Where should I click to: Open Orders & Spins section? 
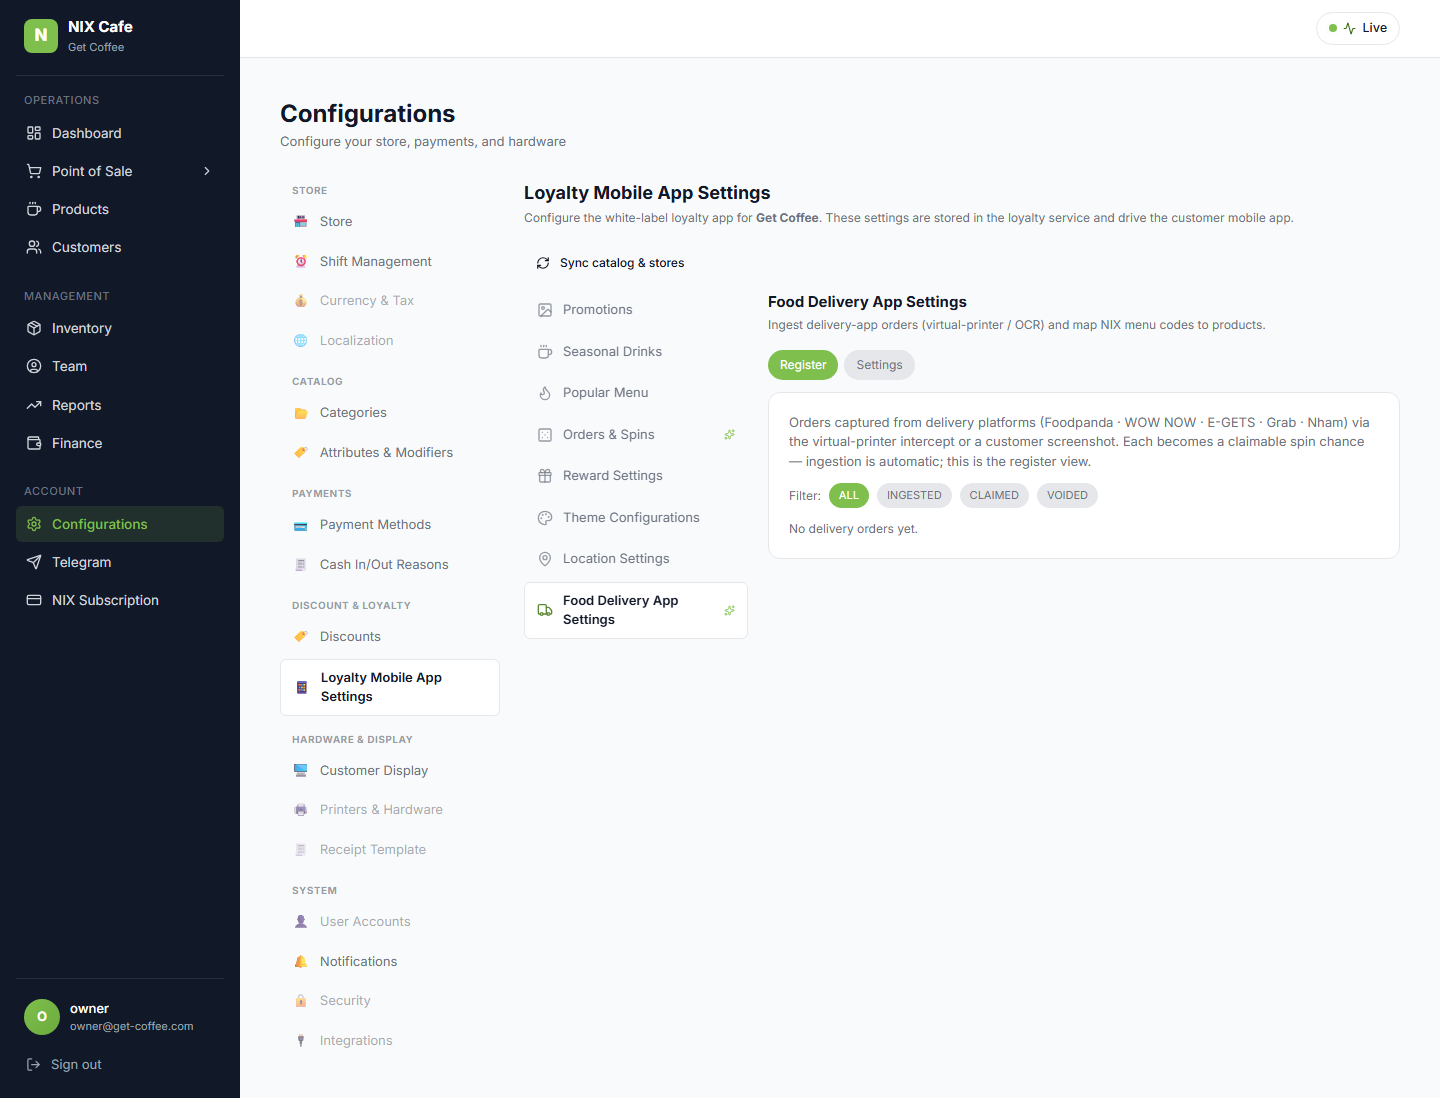[x=636, y=435]
